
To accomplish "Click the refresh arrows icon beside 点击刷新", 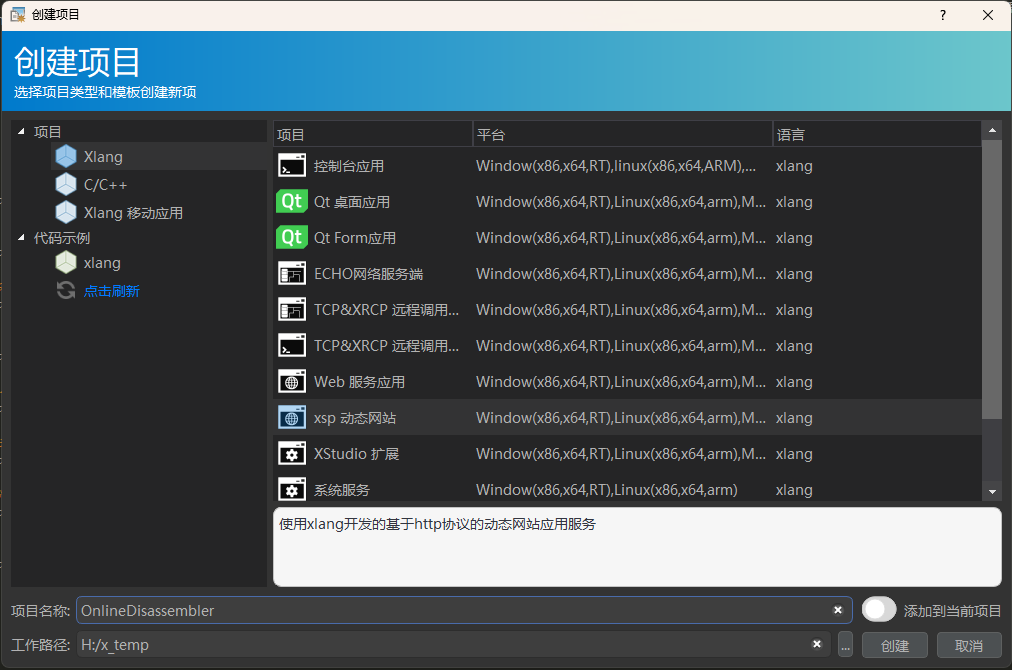I will tap(66, 290).
